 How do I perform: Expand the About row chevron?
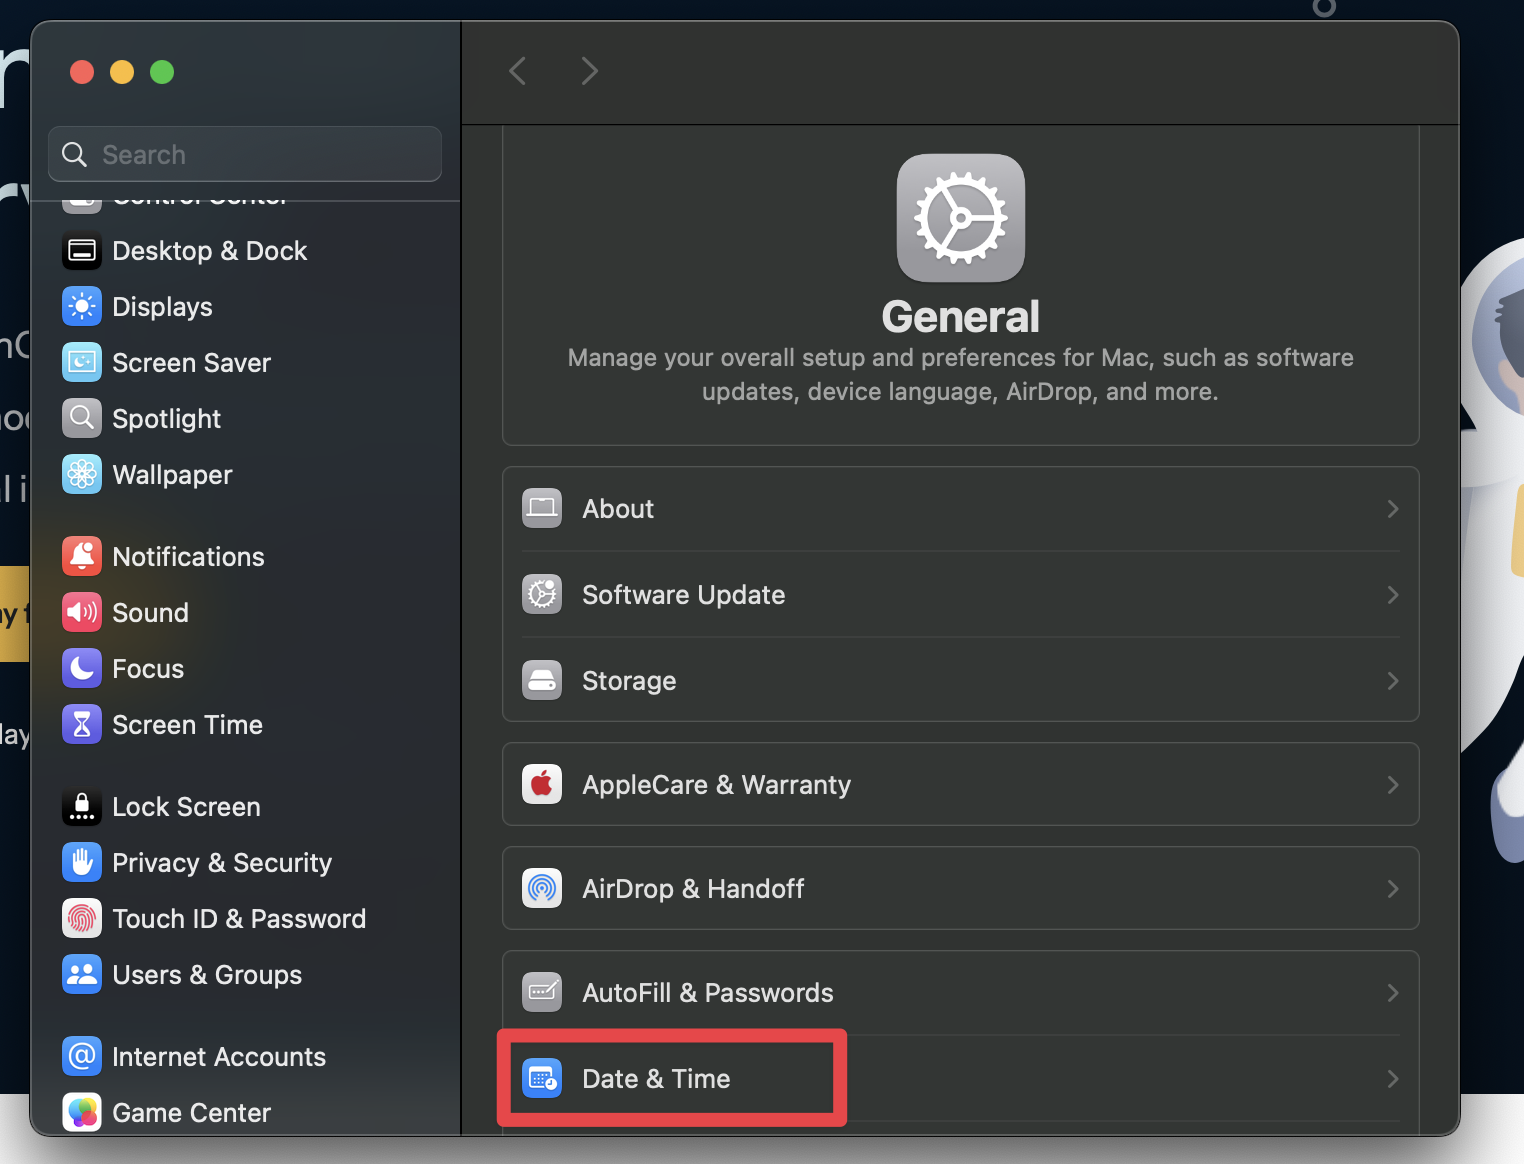pyautogui.click(x=1392, y=509)
